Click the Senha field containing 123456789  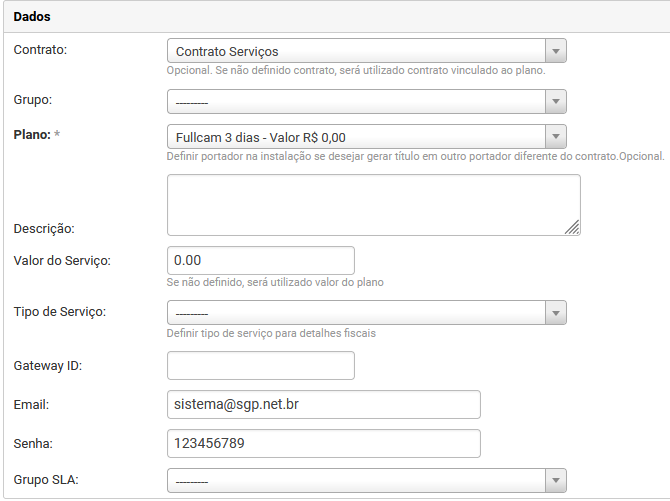coord(323,443)
